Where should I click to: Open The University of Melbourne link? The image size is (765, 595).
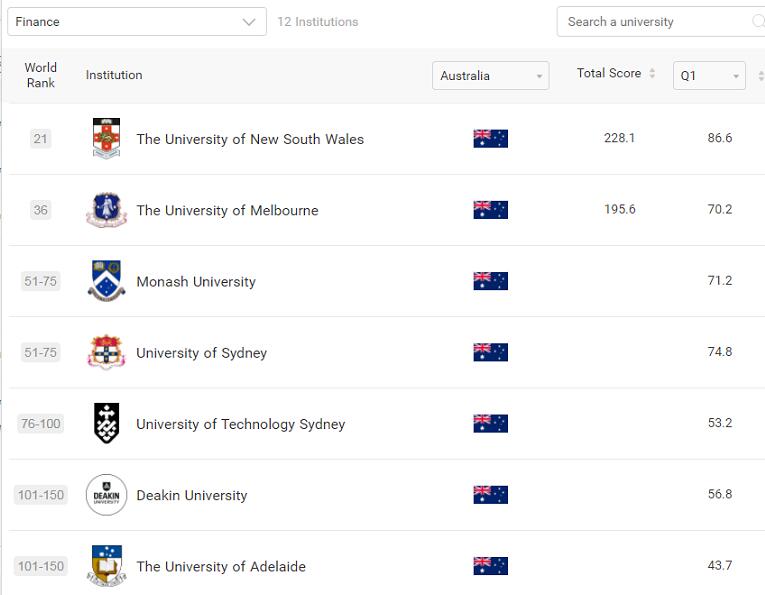(227, 210)
